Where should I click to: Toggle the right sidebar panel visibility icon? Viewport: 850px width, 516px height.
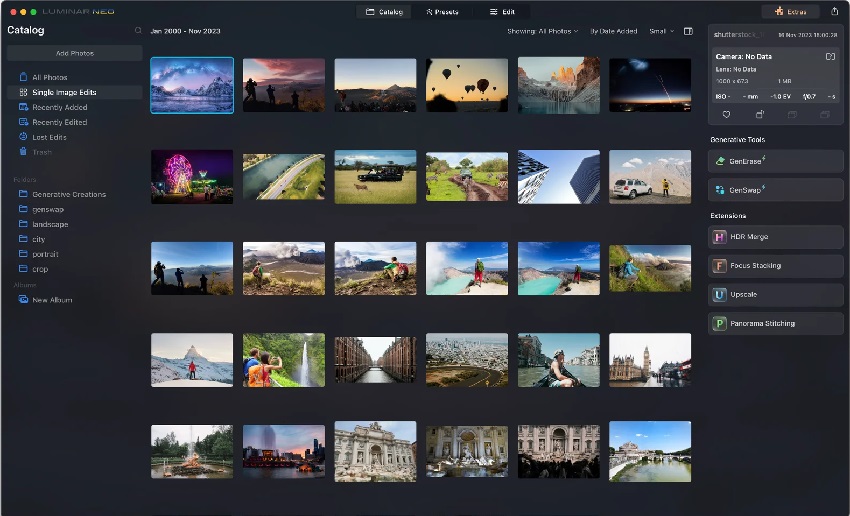click(688, 31)
